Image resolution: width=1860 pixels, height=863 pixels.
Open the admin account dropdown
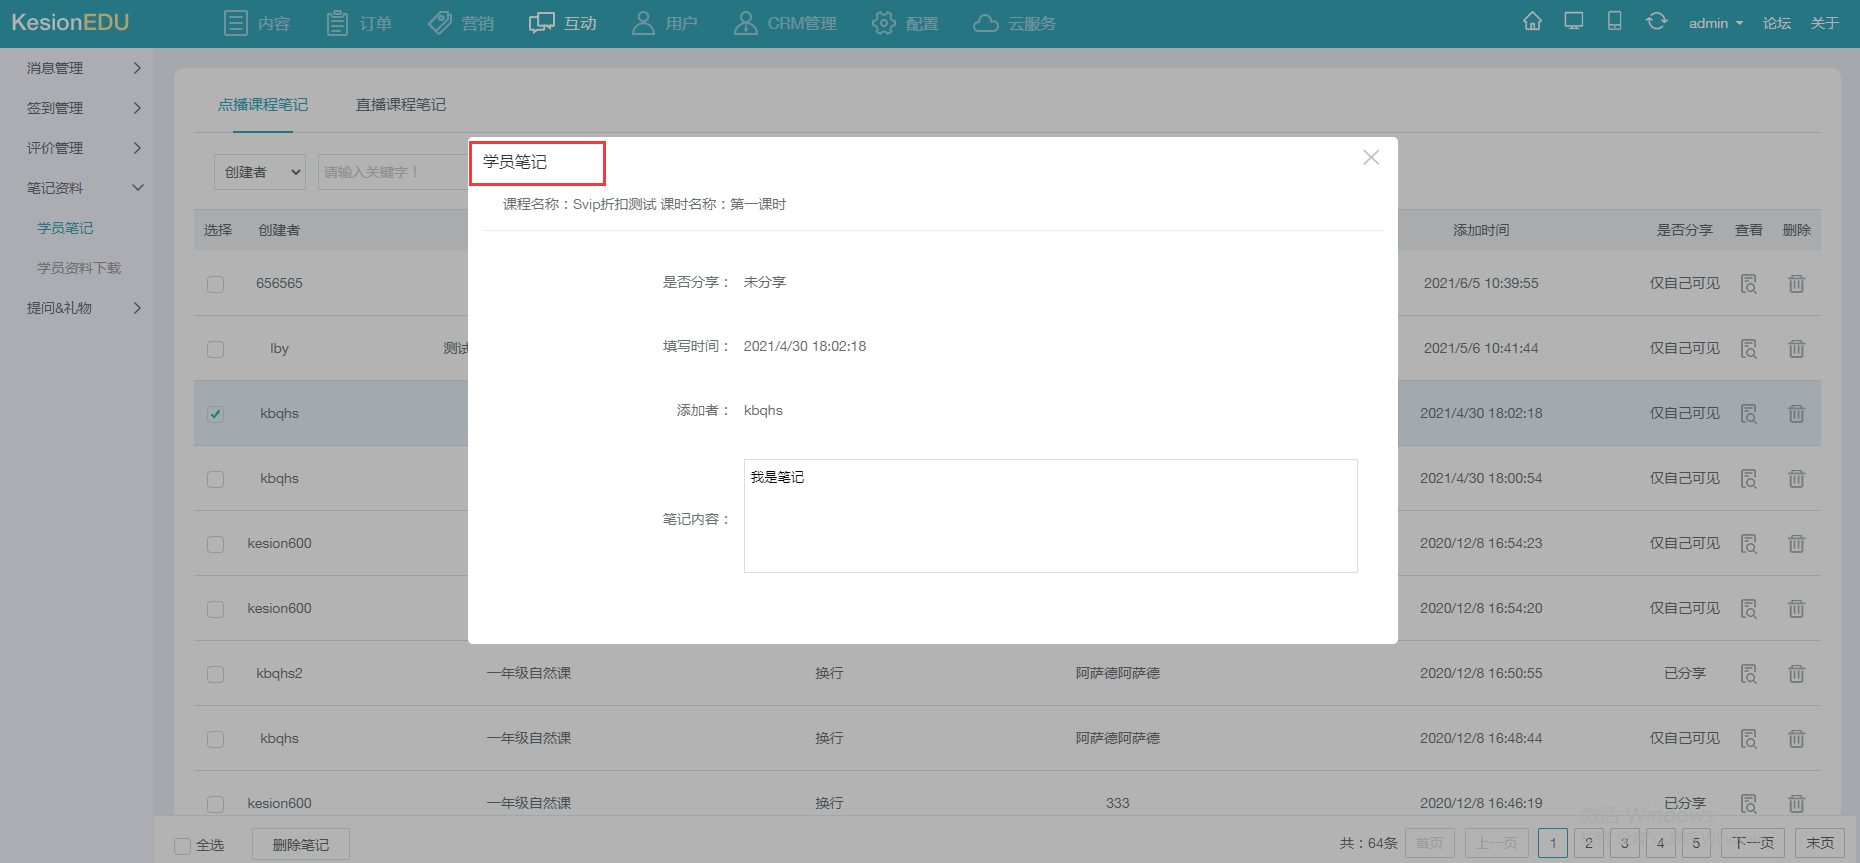1715,23
